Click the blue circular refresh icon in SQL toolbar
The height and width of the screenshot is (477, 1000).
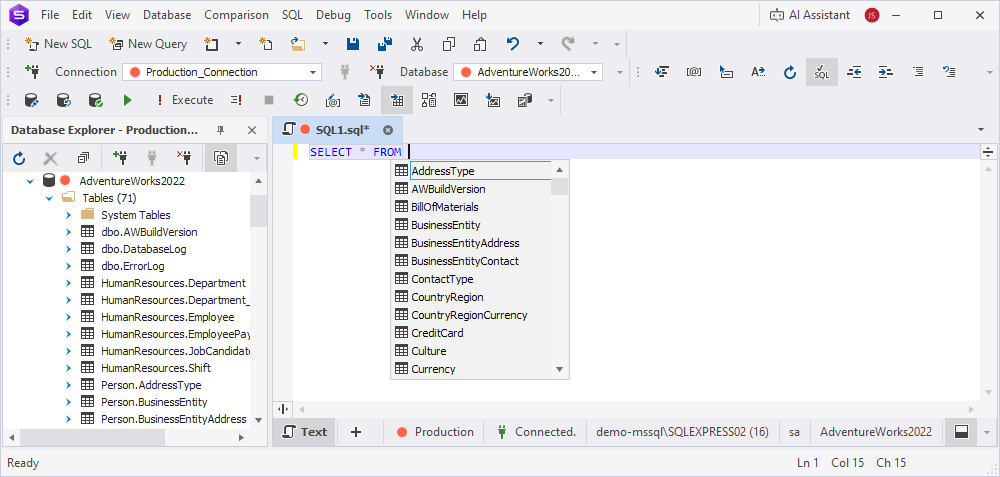pyautogui.click(x=789, y=72)
